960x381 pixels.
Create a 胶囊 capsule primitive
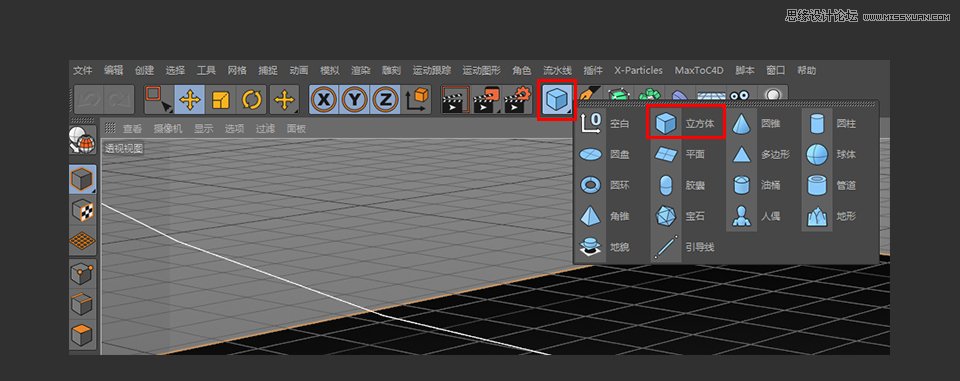pos(681,185)
